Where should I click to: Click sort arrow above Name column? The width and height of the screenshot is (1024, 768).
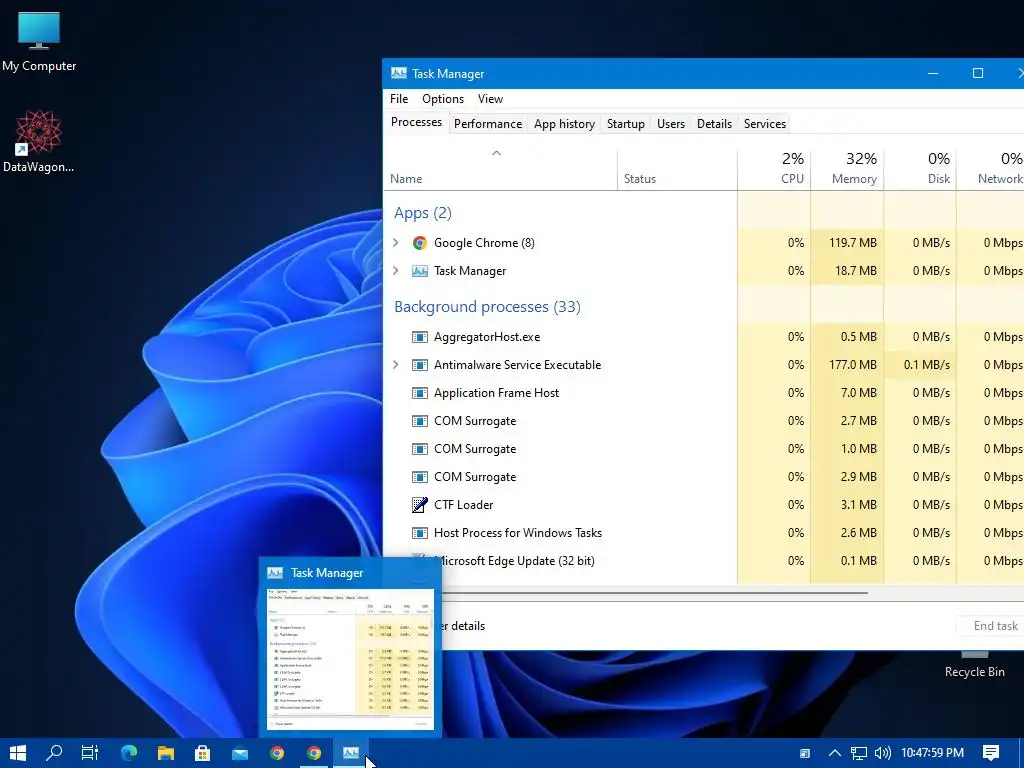[496, 153]
